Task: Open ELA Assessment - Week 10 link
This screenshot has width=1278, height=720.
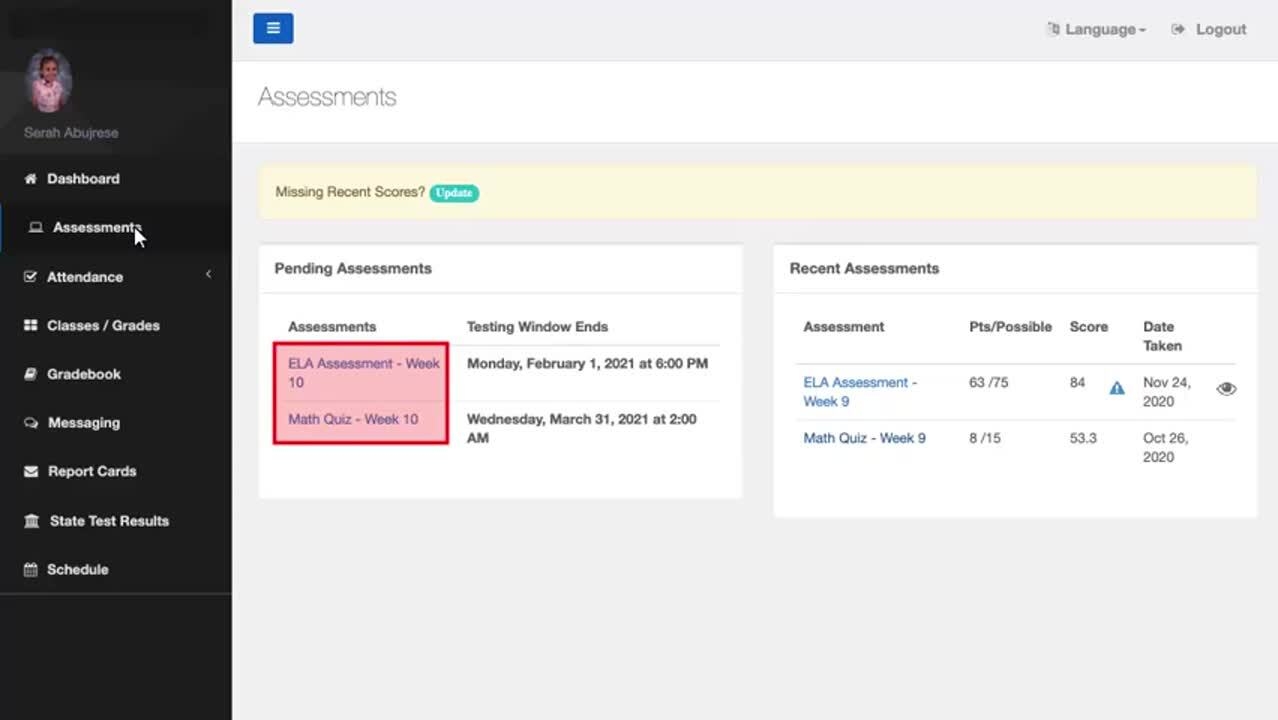Action: (x=363, y=372)
